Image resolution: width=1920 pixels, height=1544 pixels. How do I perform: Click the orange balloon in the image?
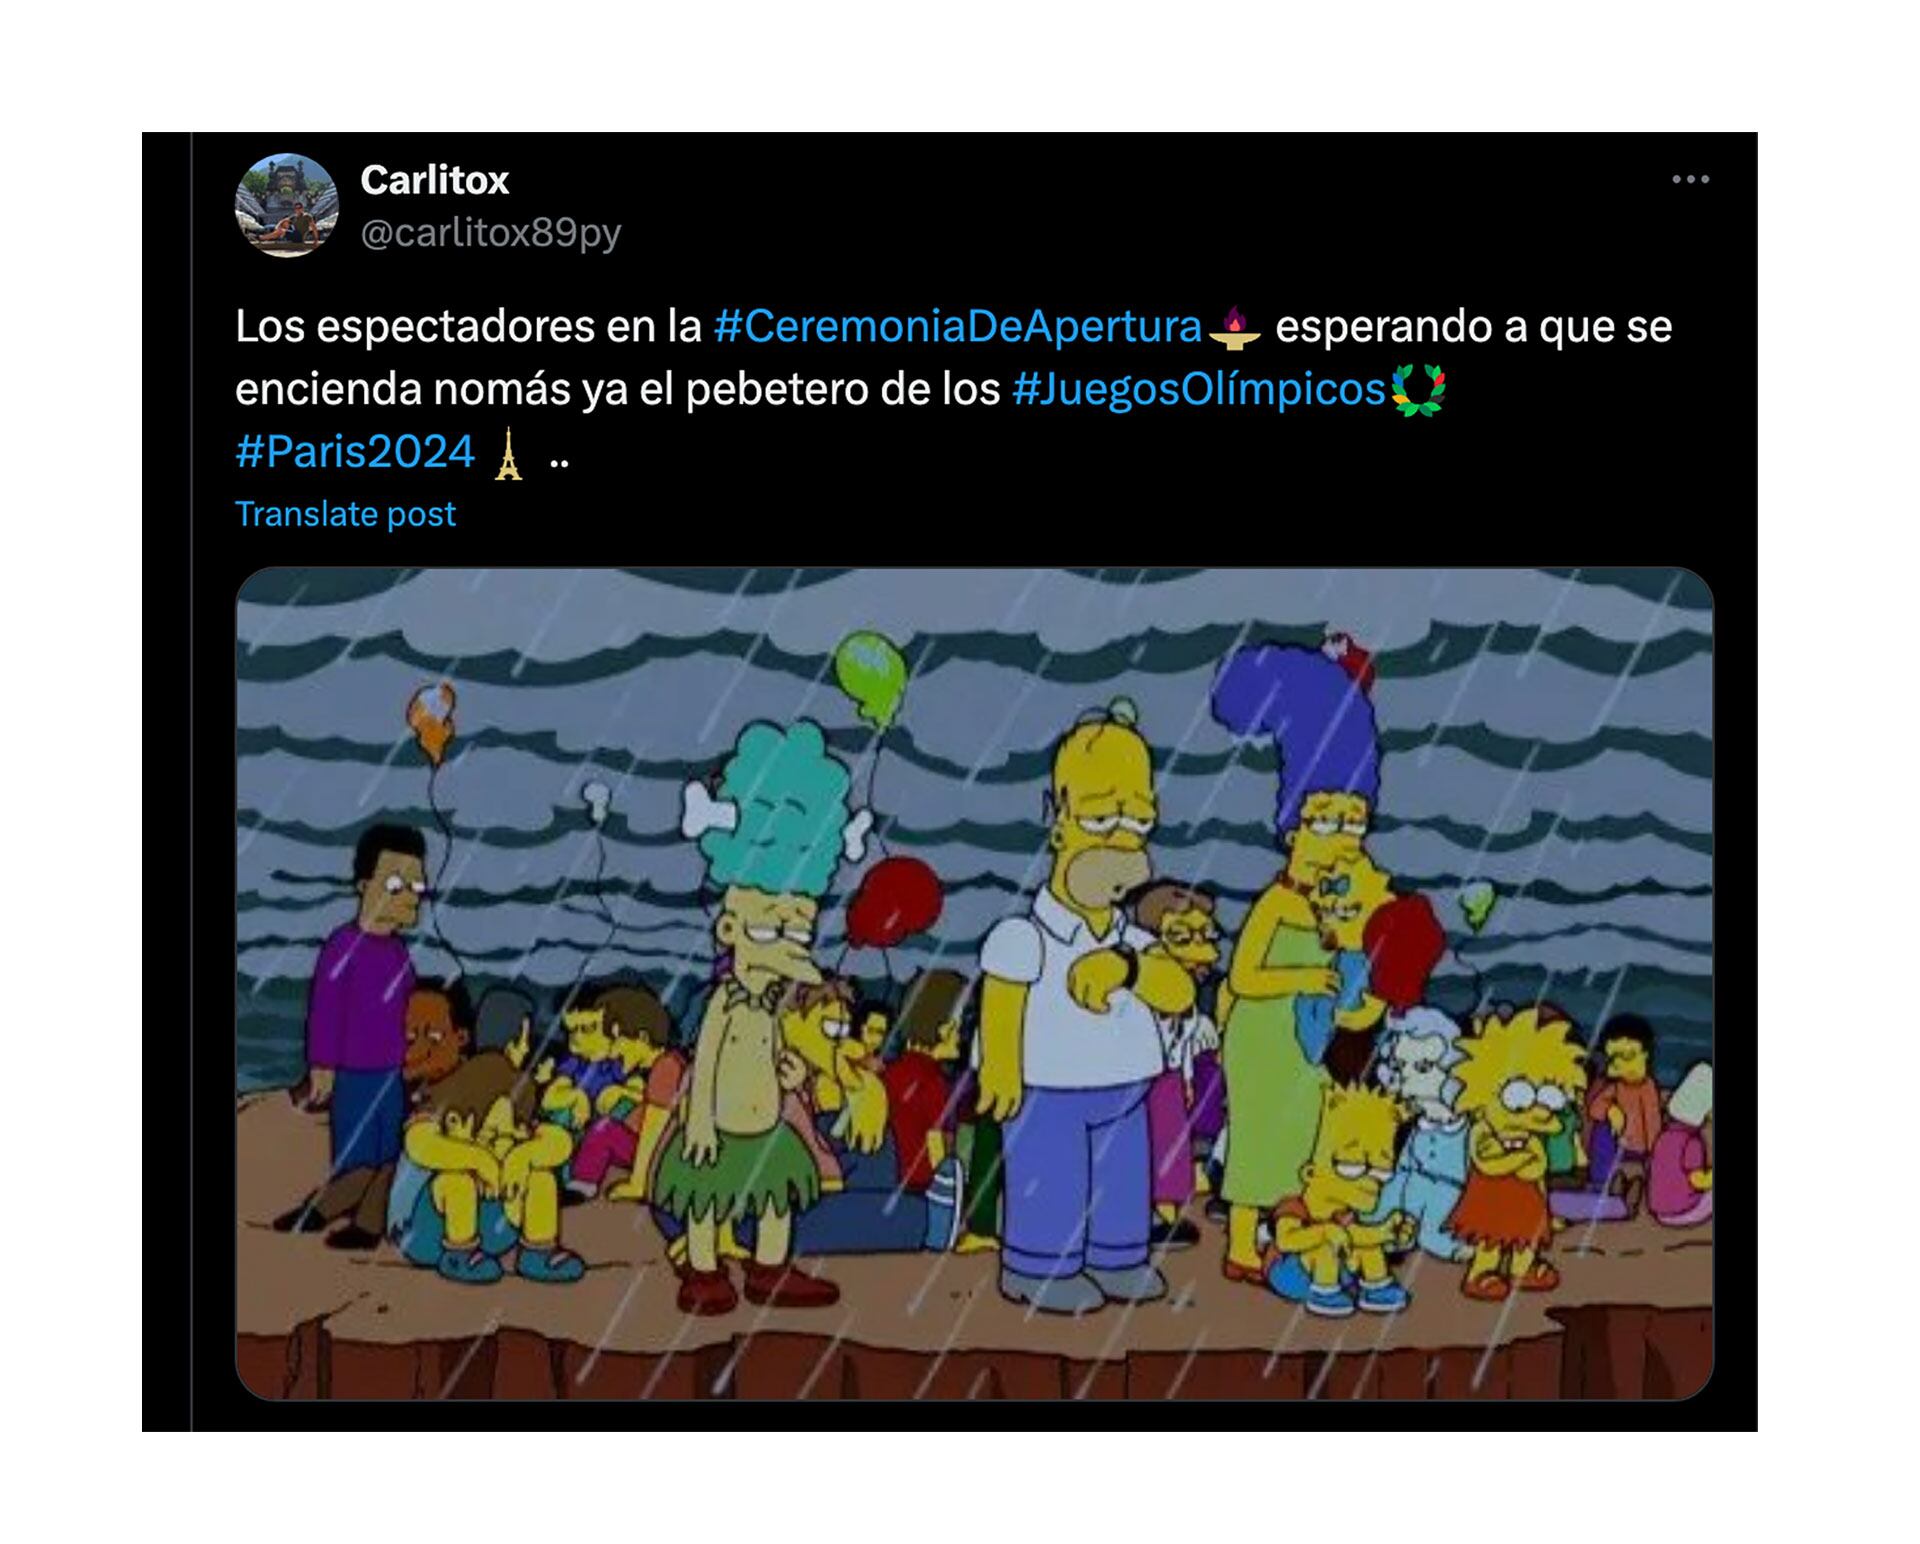point(431,721)
